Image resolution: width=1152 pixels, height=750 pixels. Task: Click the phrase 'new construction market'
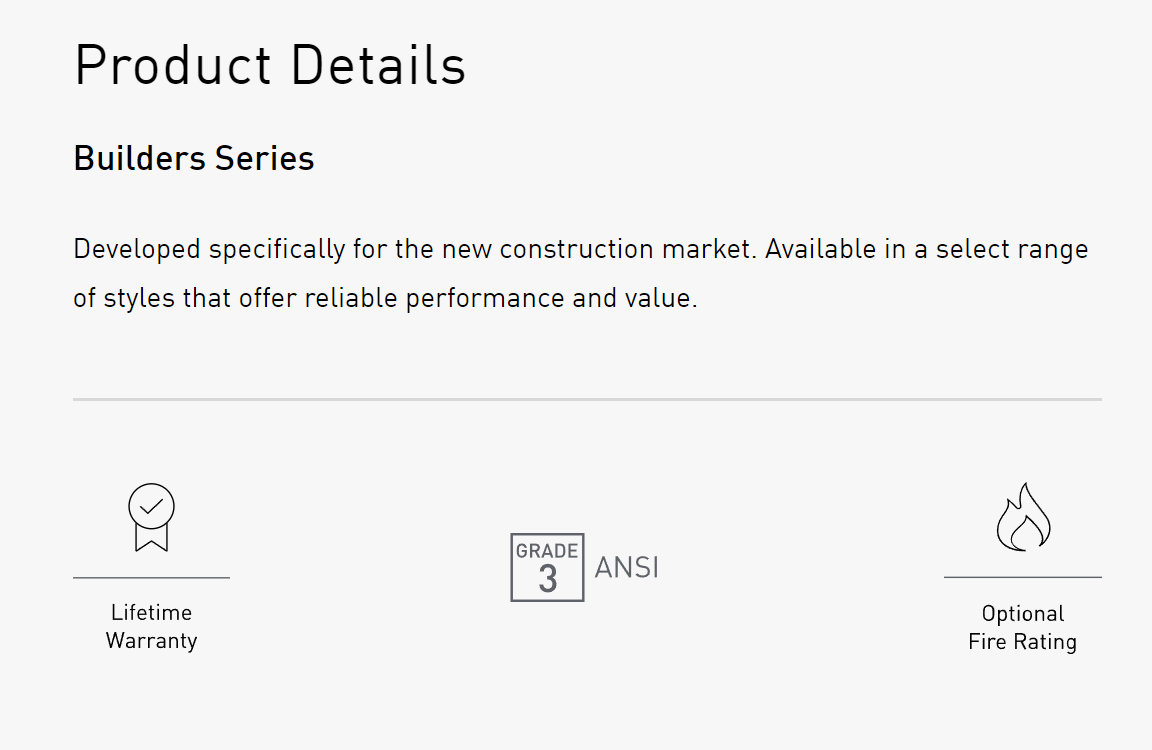[598, 249]
